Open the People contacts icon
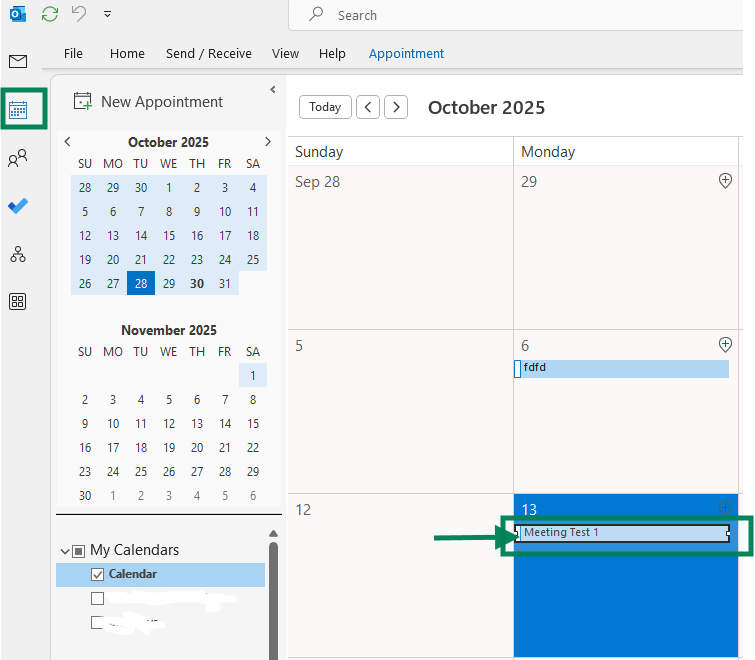Viewport: 755px width, 660px height. tap(18, 158)
